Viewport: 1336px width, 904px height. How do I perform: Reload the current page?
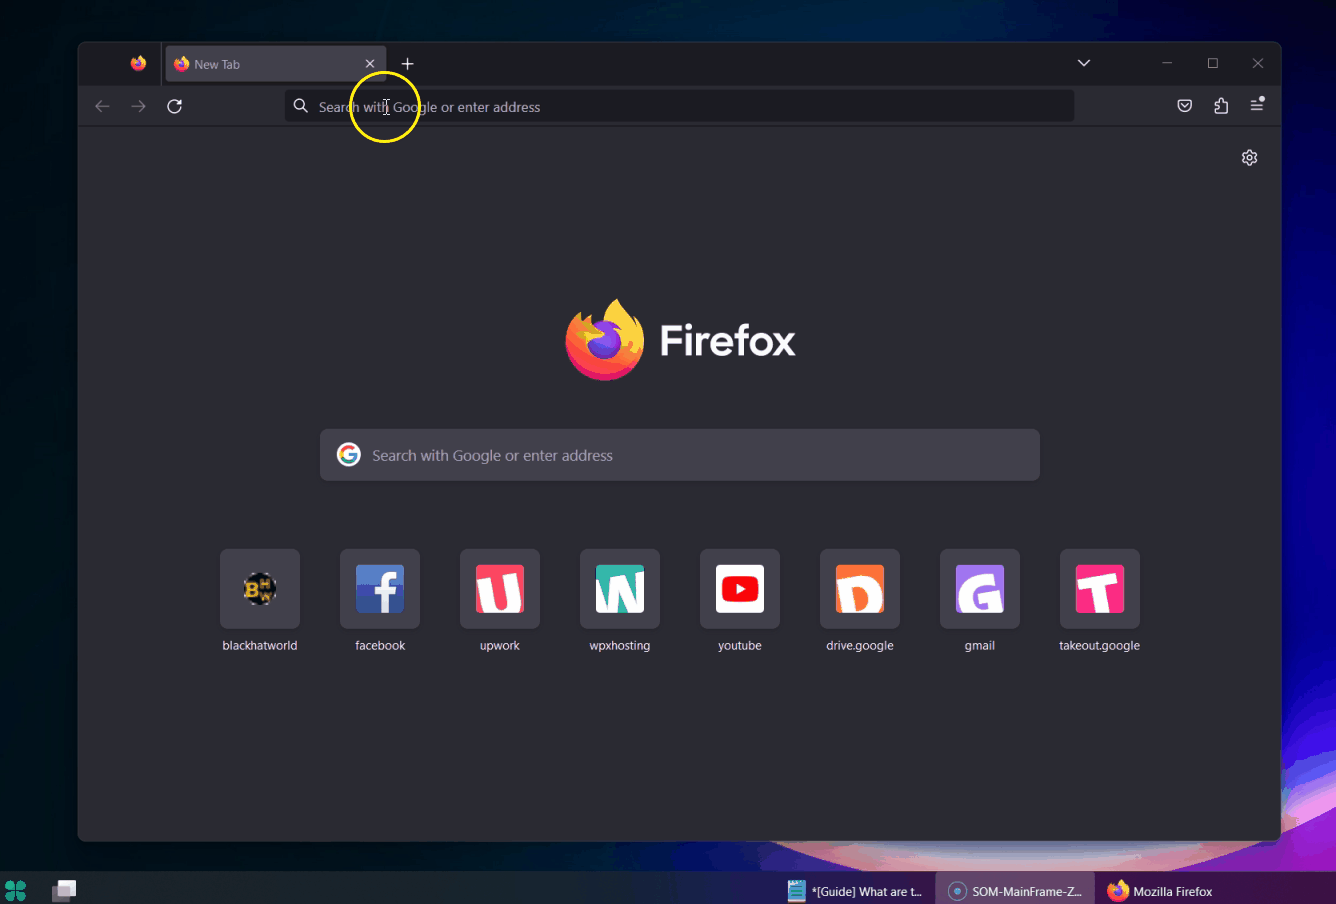[174, 106]
